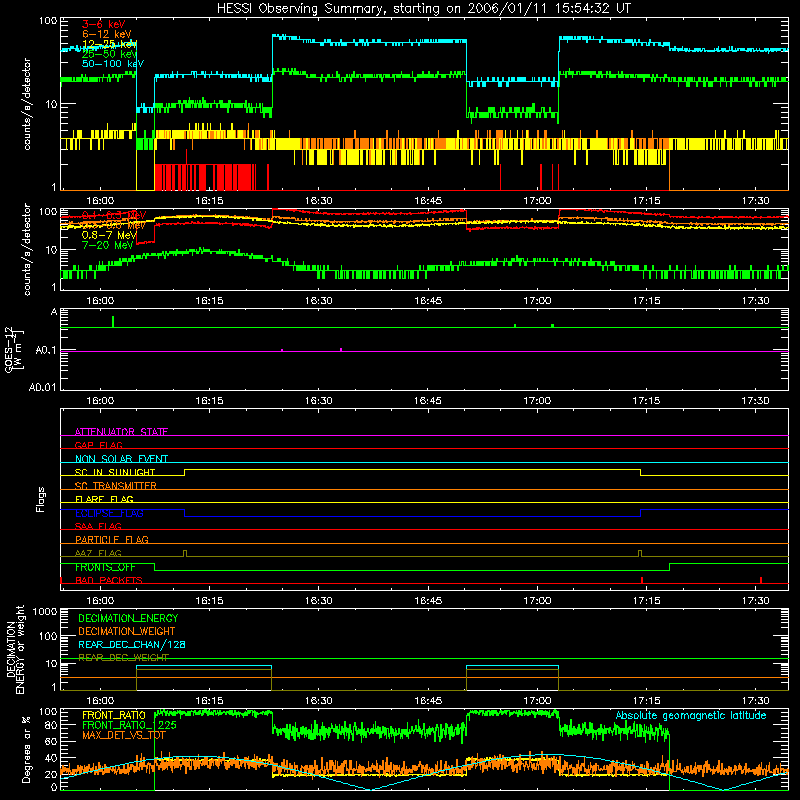Click the ECLIPSE_FLAG label

click(x=109, y=513)
